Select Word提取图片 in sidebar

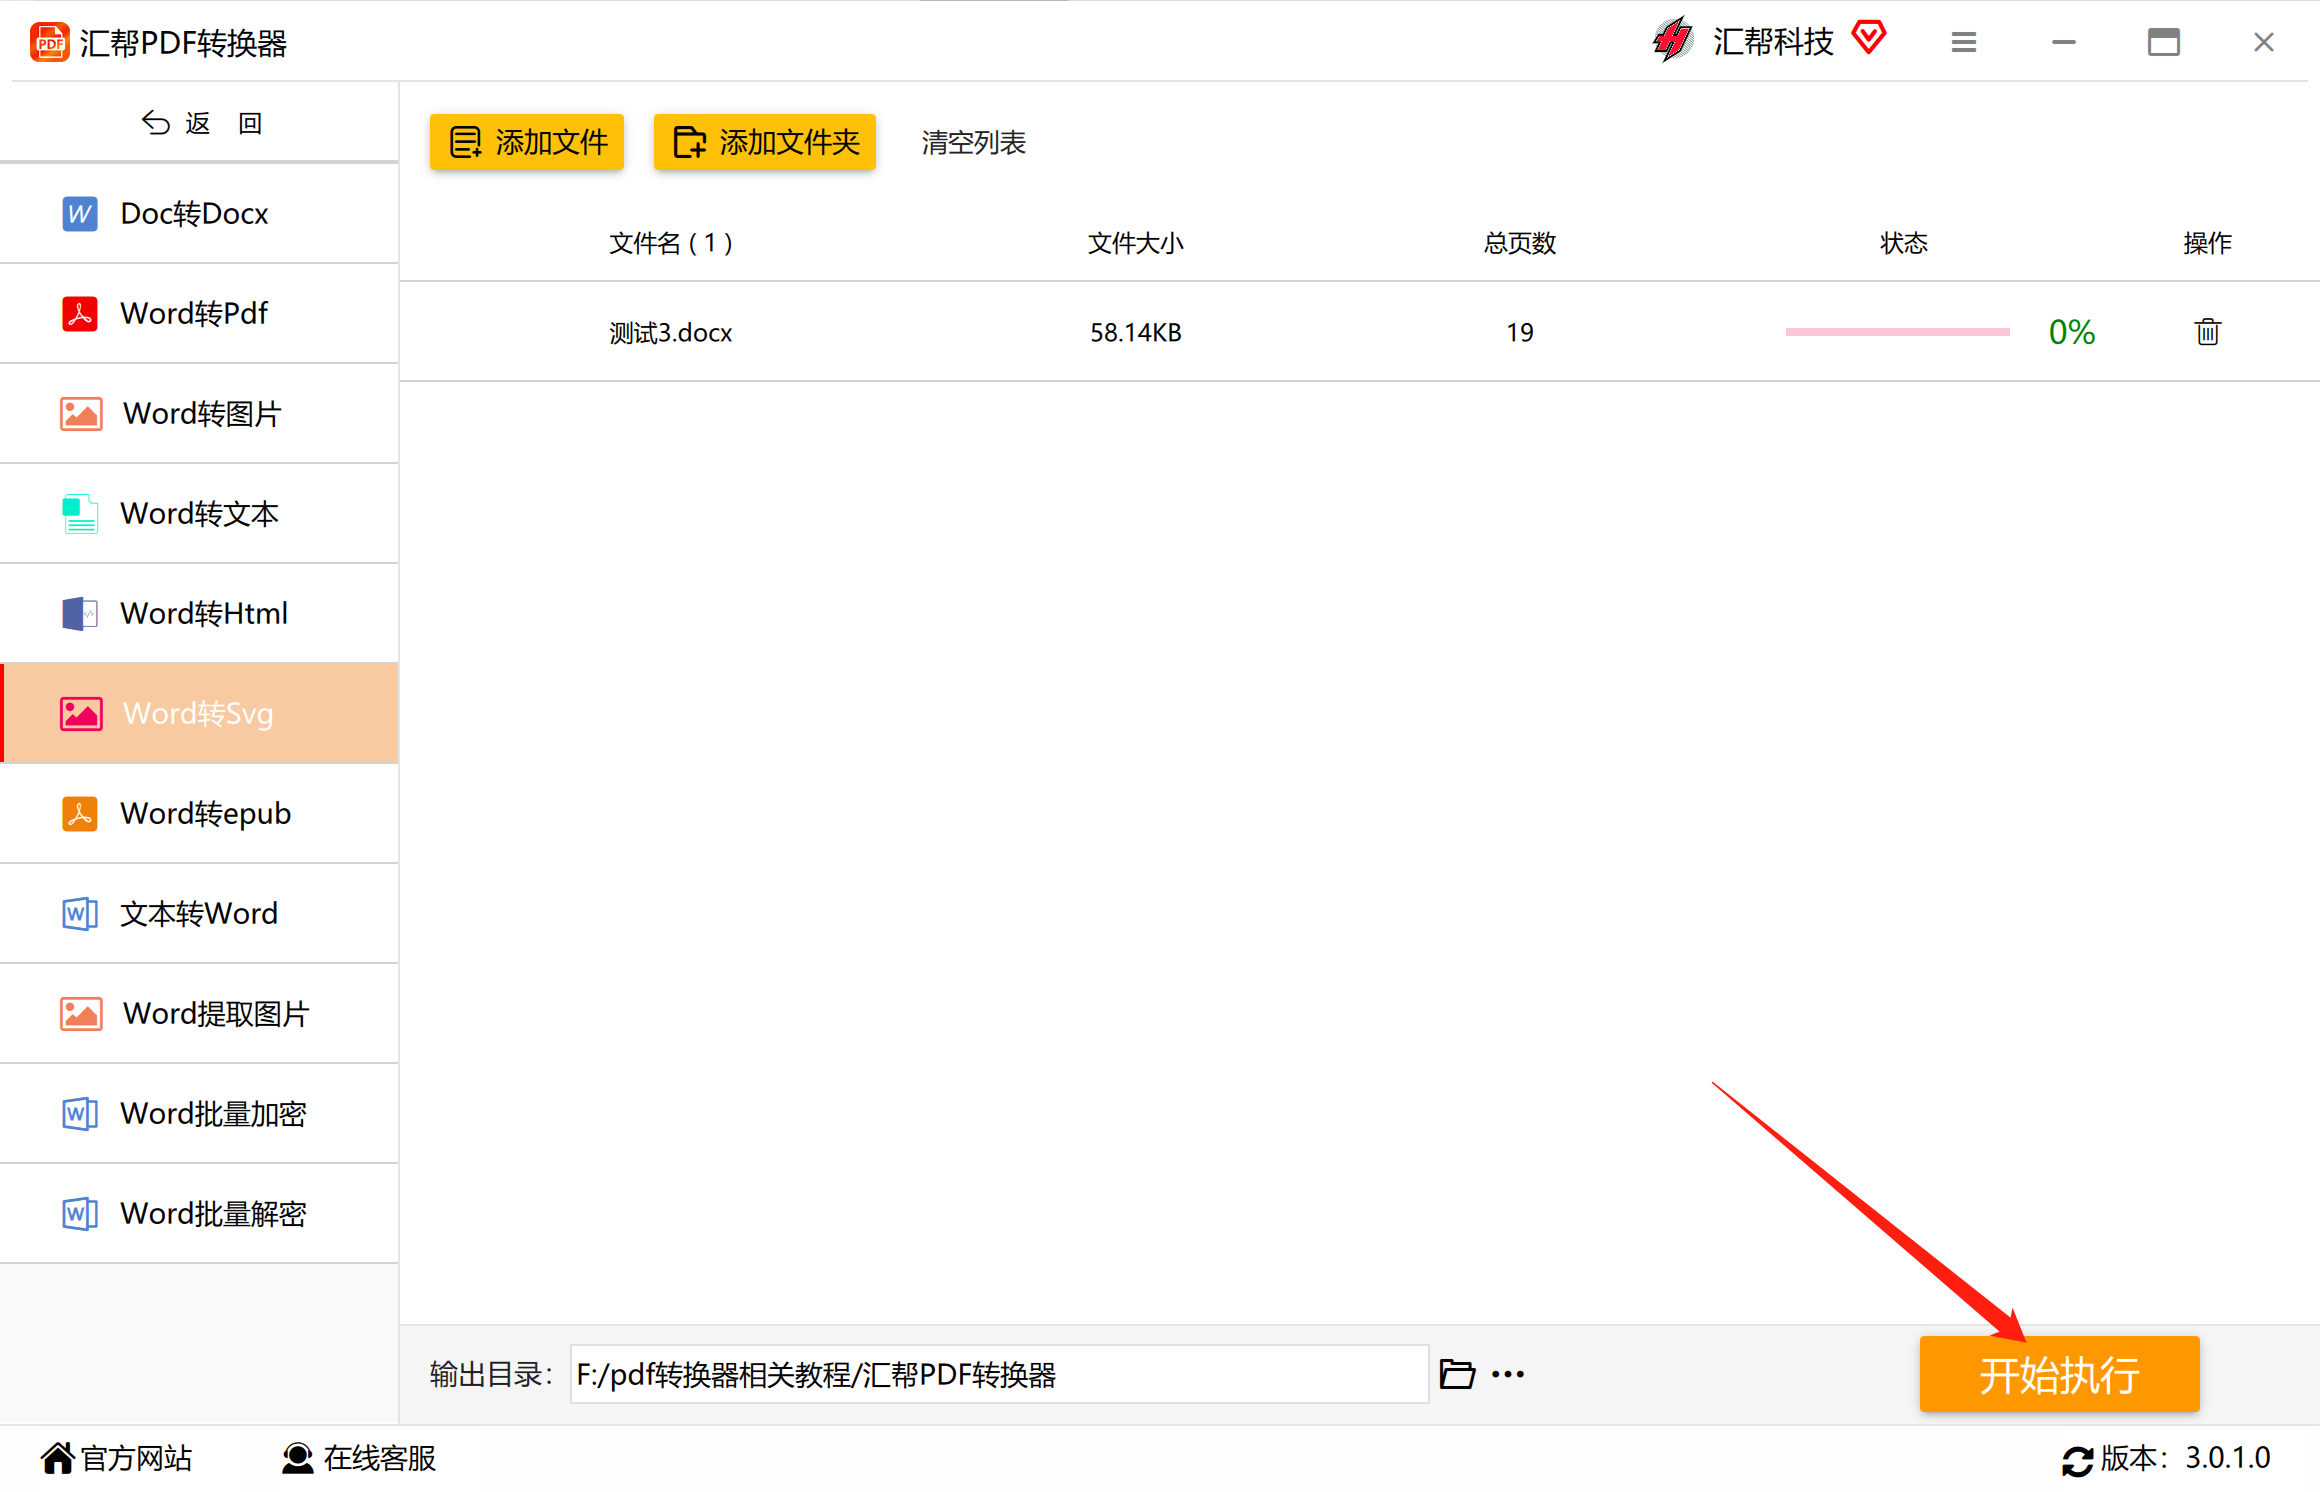pos(199,1013)
